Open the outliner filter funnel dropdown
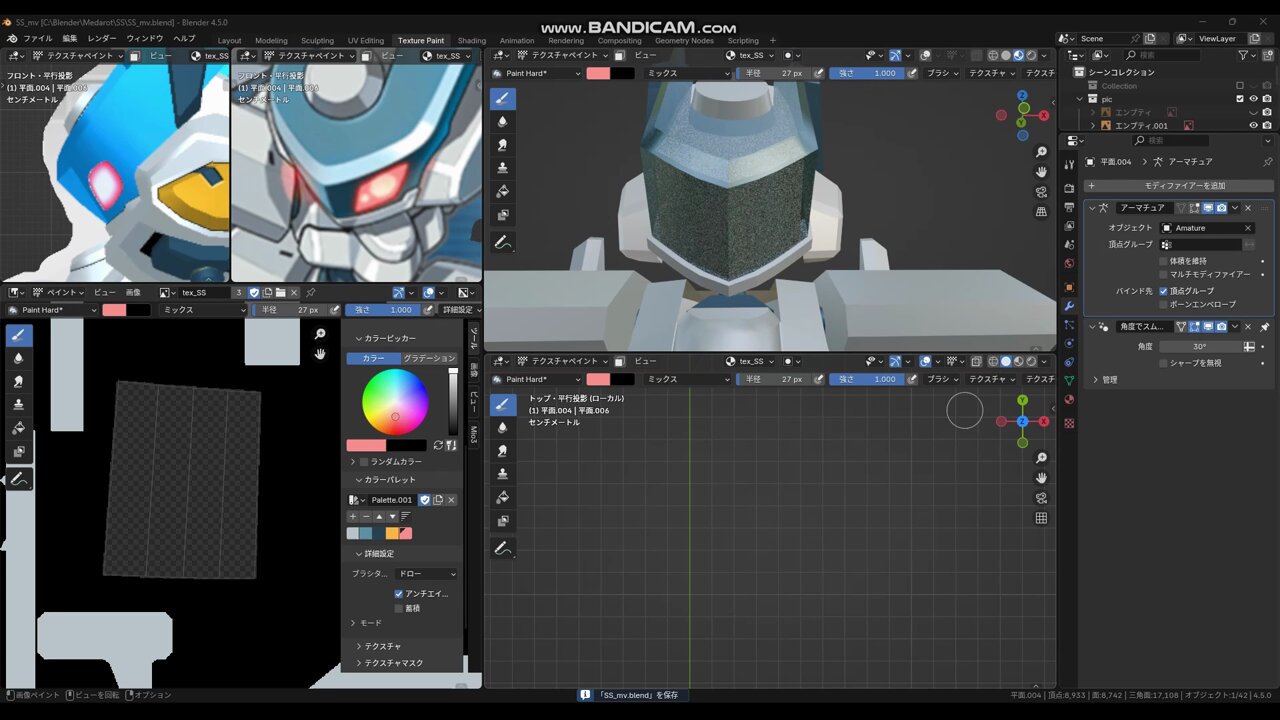The width and height of the screenshot is (1280, 720). pos(1247,55)
